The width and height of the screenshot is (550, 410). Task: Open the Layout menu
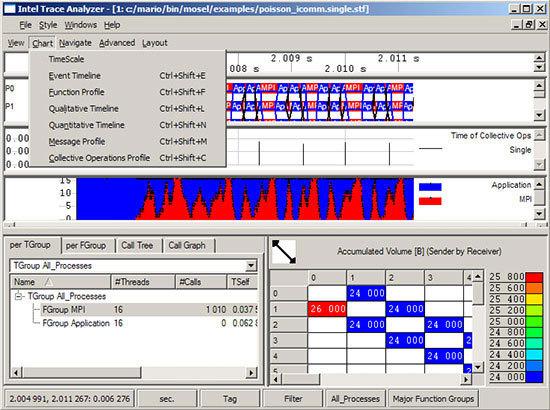point(155,43)
